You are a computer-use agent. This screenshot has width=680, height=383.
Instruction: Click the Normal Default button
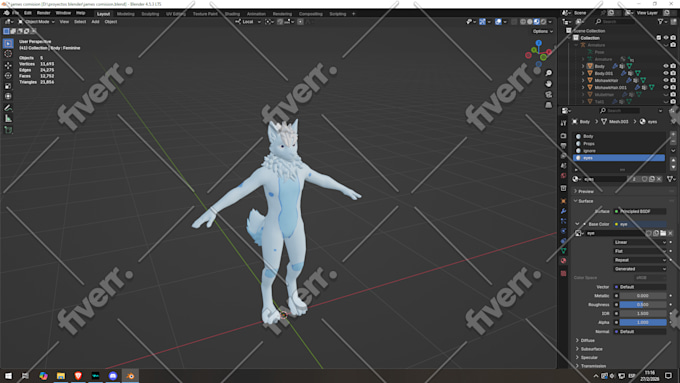(640, 331)
